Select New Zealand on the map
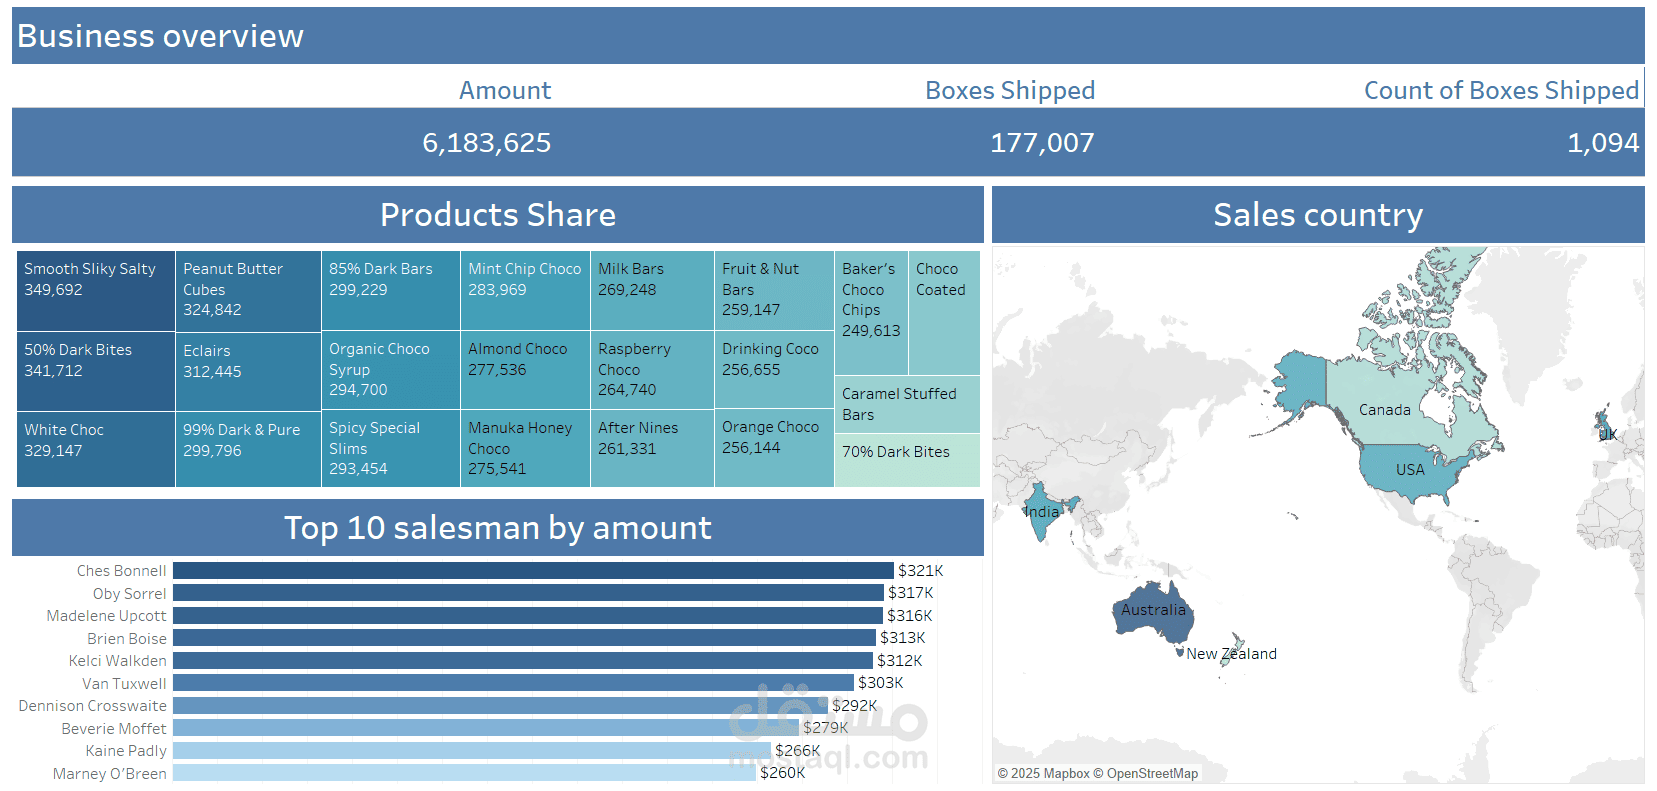The image size is (1657, 791). pyautogui.click(x=1231, y=654)
